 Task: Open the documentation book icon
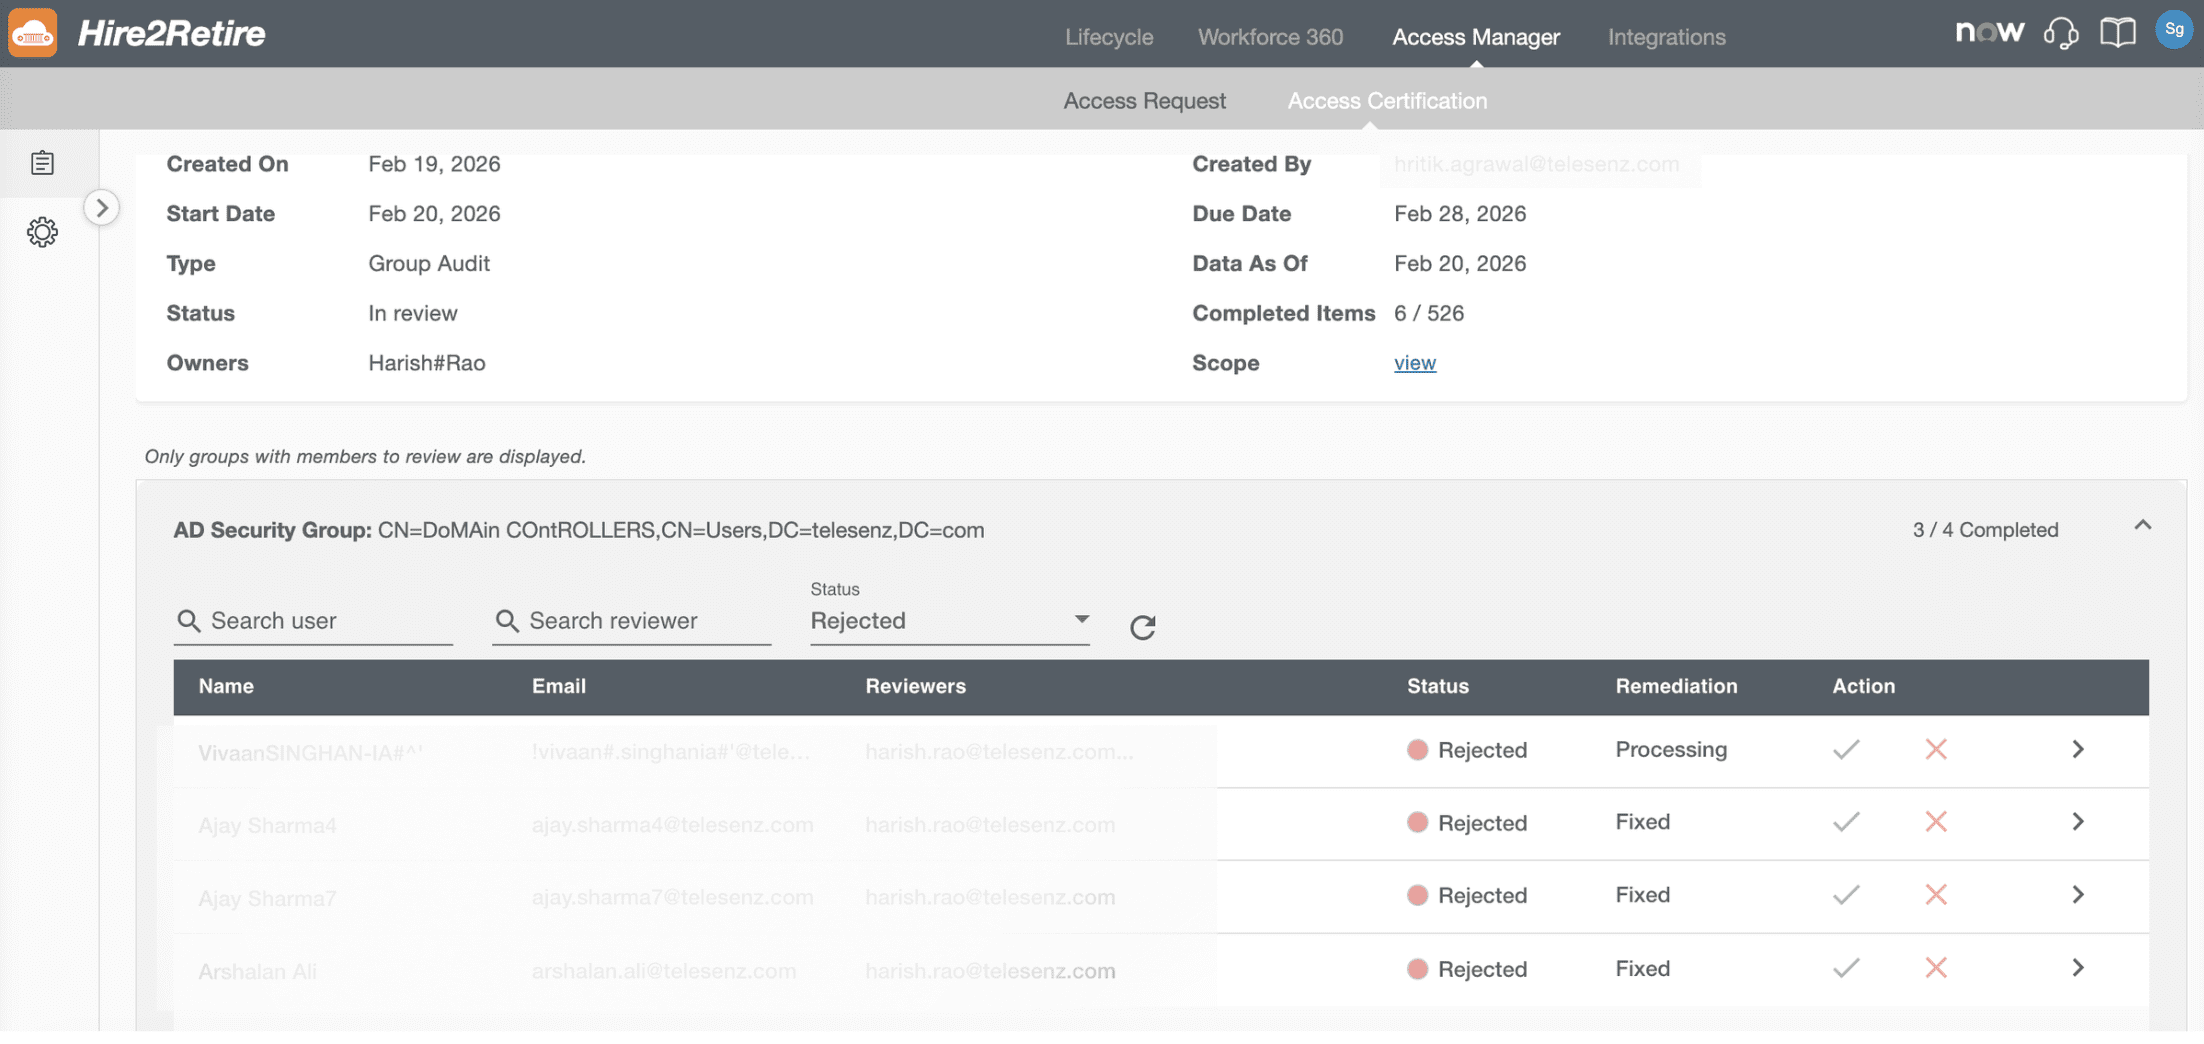[x=2117, y=33]
